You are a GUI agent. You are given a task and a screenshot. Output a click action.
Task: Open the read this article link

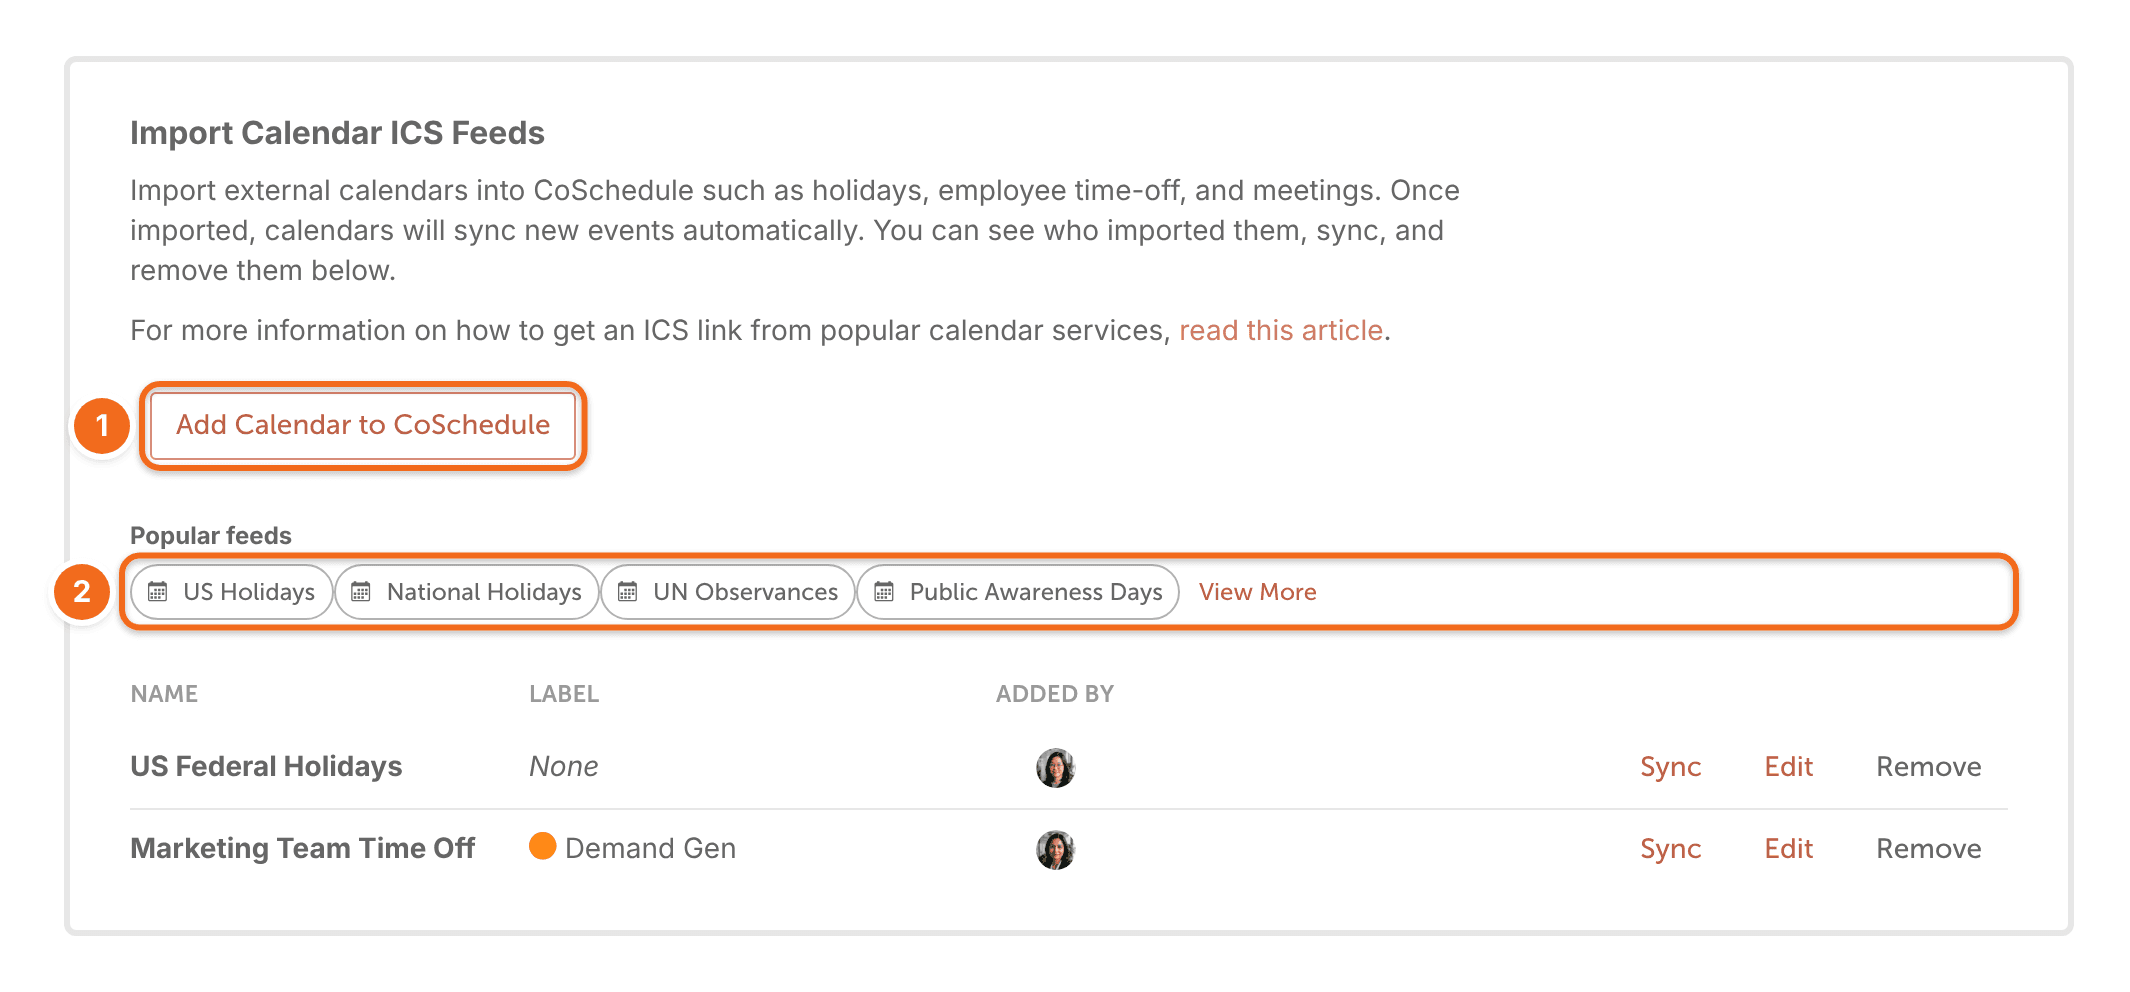click(1281, 330)
